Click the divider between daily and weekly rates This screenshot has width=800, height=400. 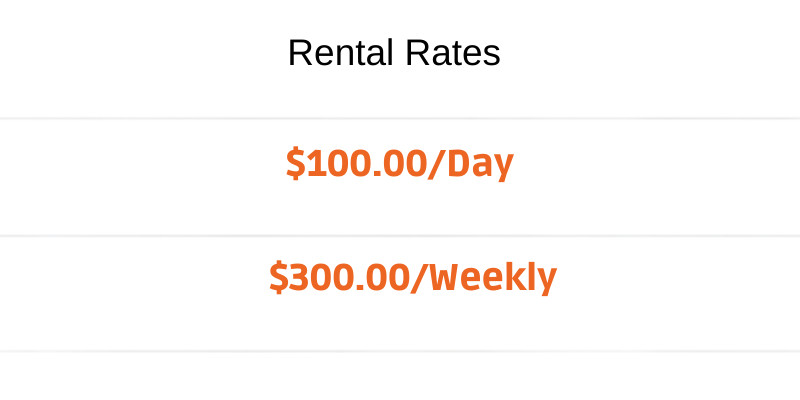tap(400, 236)
